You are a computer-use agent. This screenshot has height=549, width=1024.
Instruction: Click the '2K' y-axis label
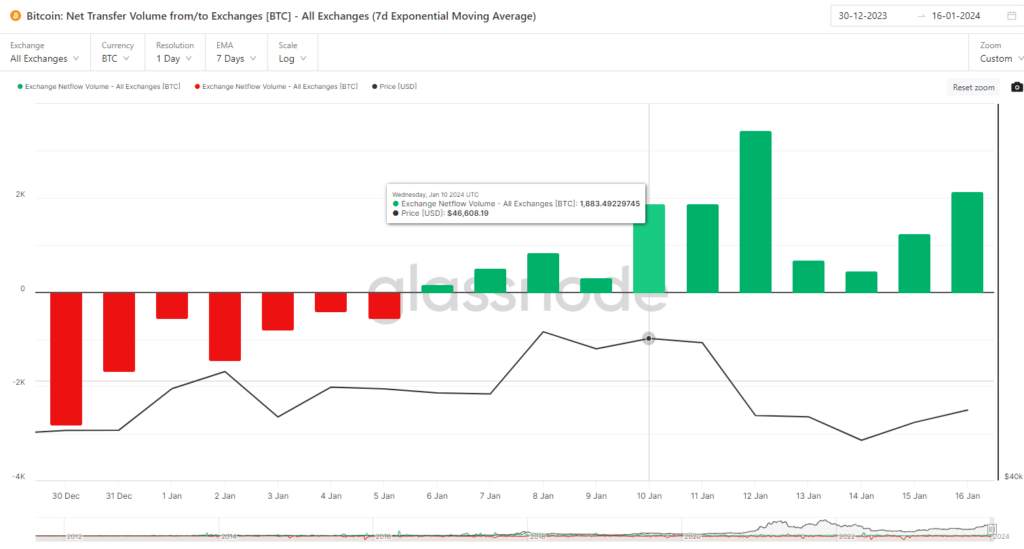pyautogui.click(x=20, y=195)
